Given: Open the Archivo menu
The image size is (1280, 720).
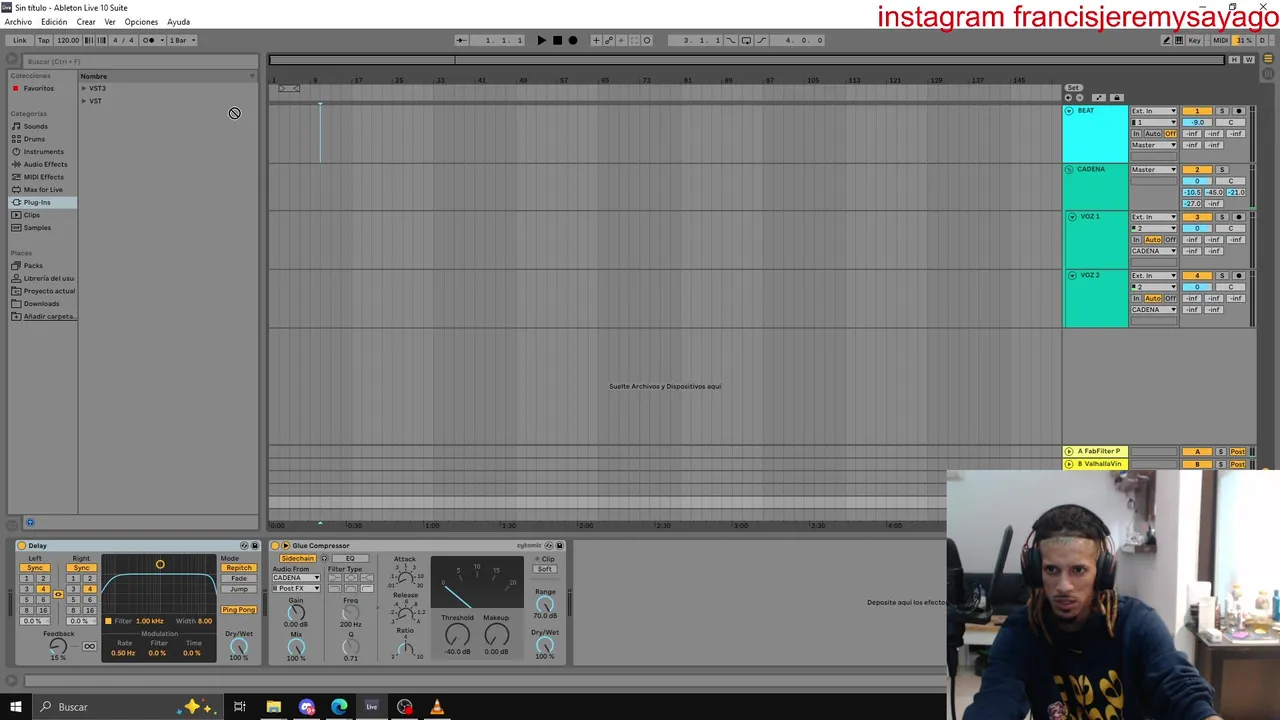Looking at the screenshot, I should 18,21.
